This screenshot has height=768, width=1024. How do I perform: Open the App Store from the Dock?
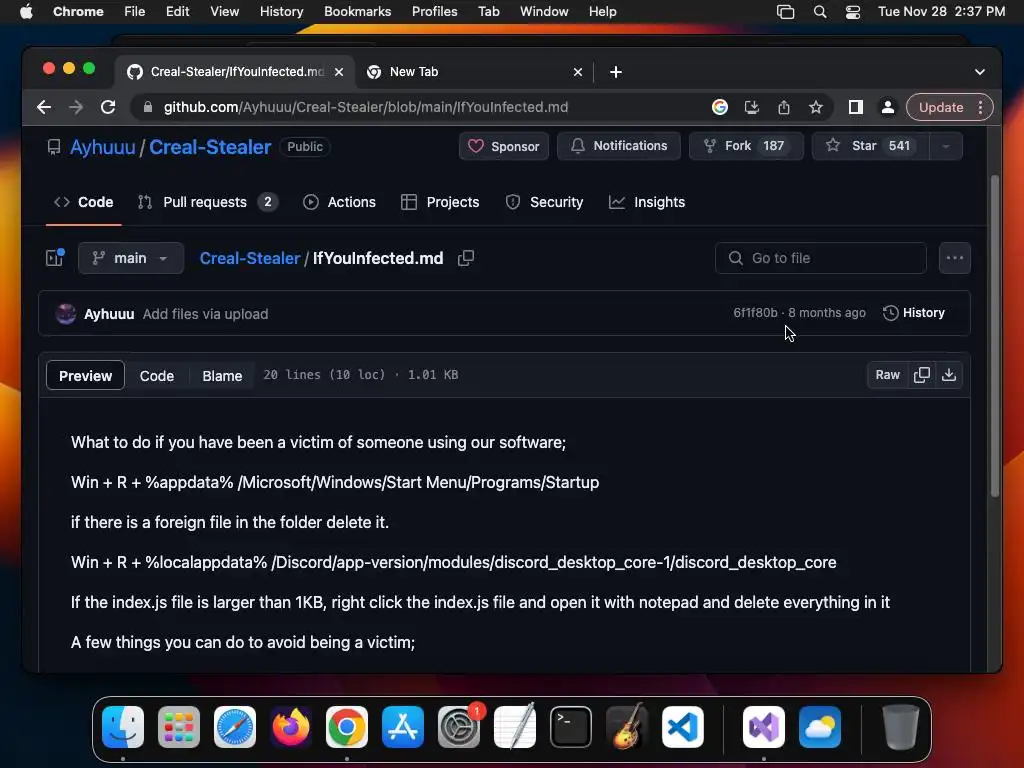pos(403,727)
